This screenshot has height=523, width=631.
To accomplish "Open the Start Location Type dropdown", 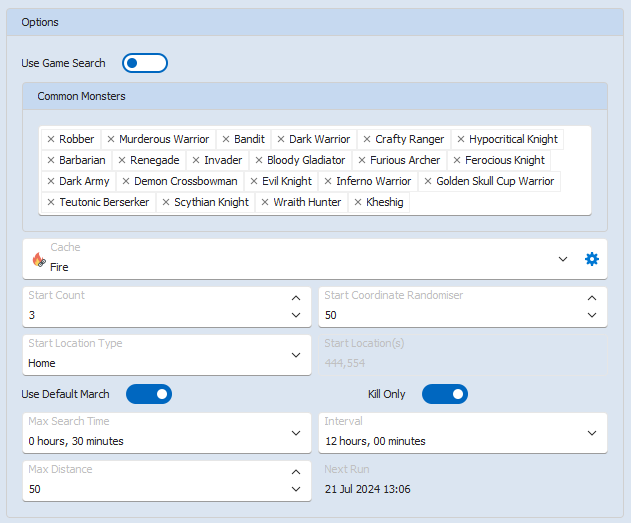I will coord(295,355).
